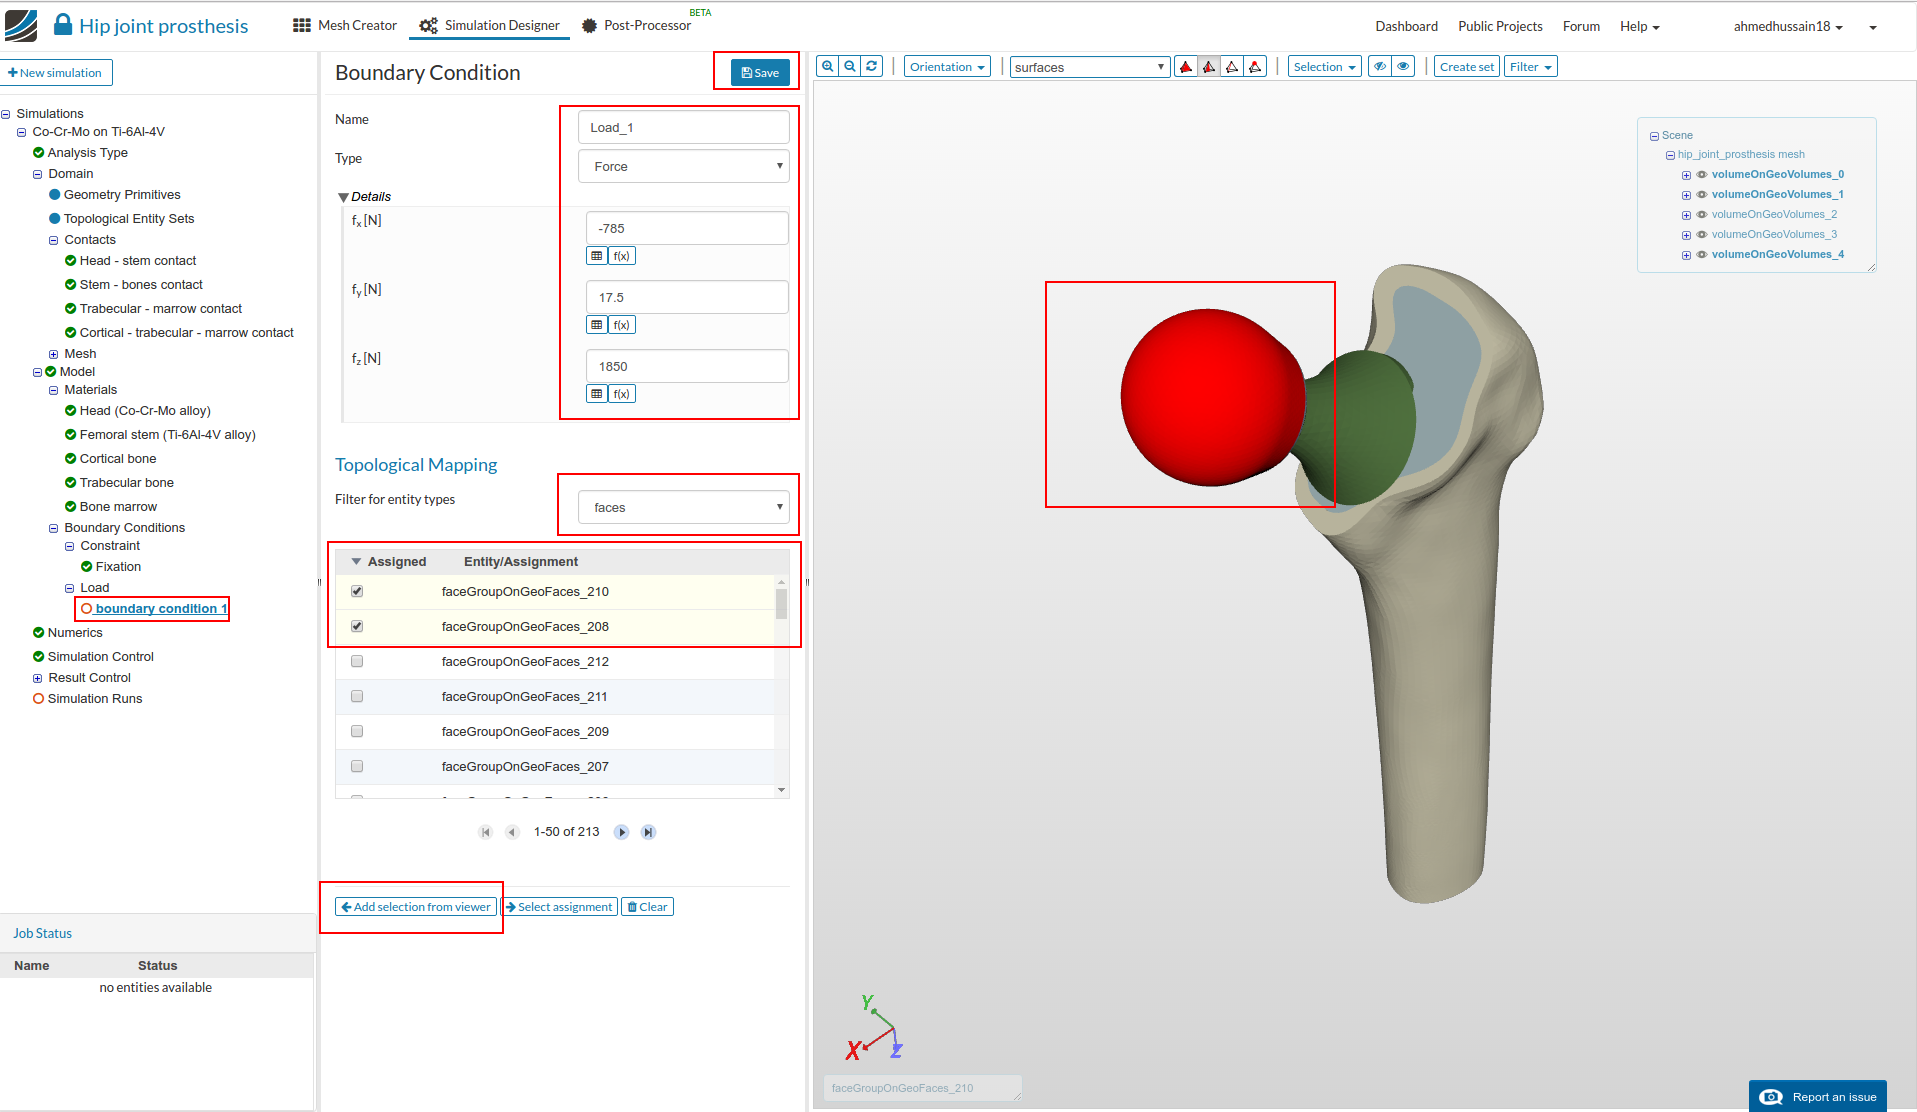This screenshot has width=1917, height=1112.
Task: Save the boundary condition
Action: (760, 73)
